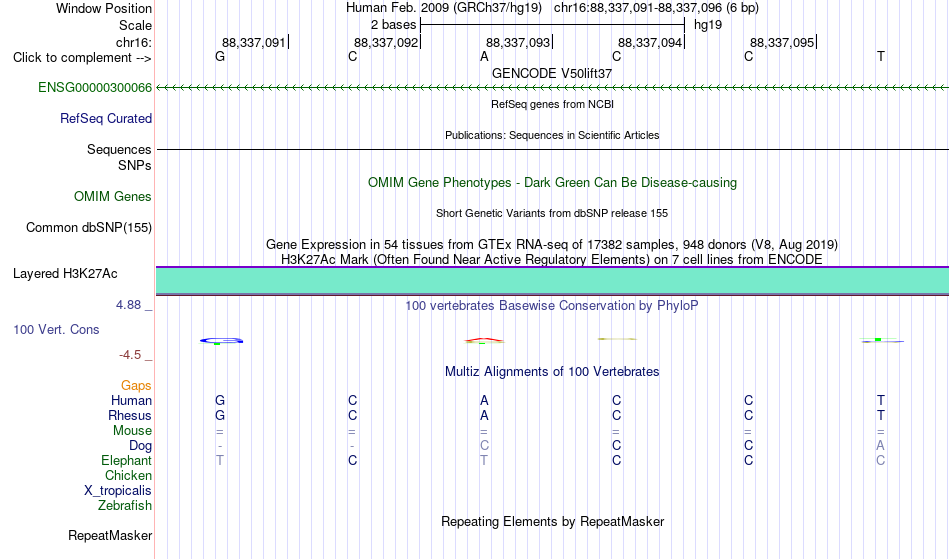Open the 100 Vert. Cons track label
950x559 pixels.
(x=56, y=330)
